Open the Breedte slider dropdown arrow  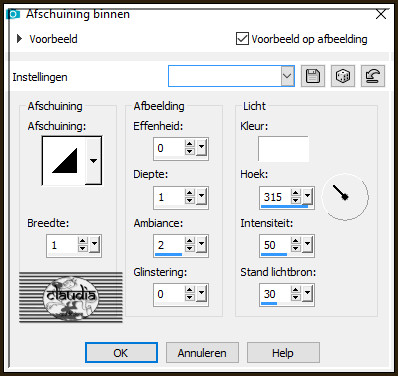(x=95, y=245)
